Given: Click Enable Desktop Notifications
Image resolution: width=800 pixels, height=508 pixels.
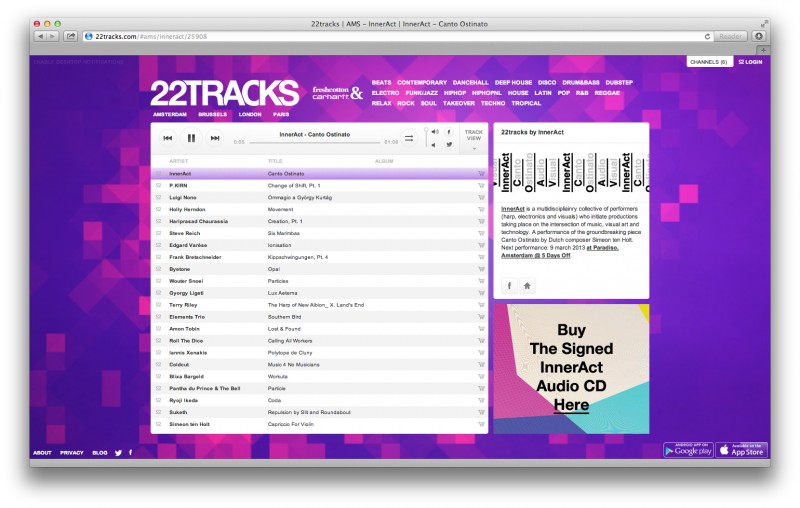Looking at the screenshot, I should point(79,62).
